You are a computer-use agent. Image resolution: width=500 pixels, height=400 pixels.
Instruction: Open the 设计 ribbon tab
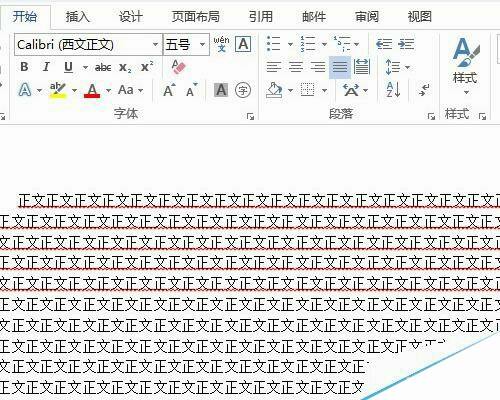click(131, 17)
